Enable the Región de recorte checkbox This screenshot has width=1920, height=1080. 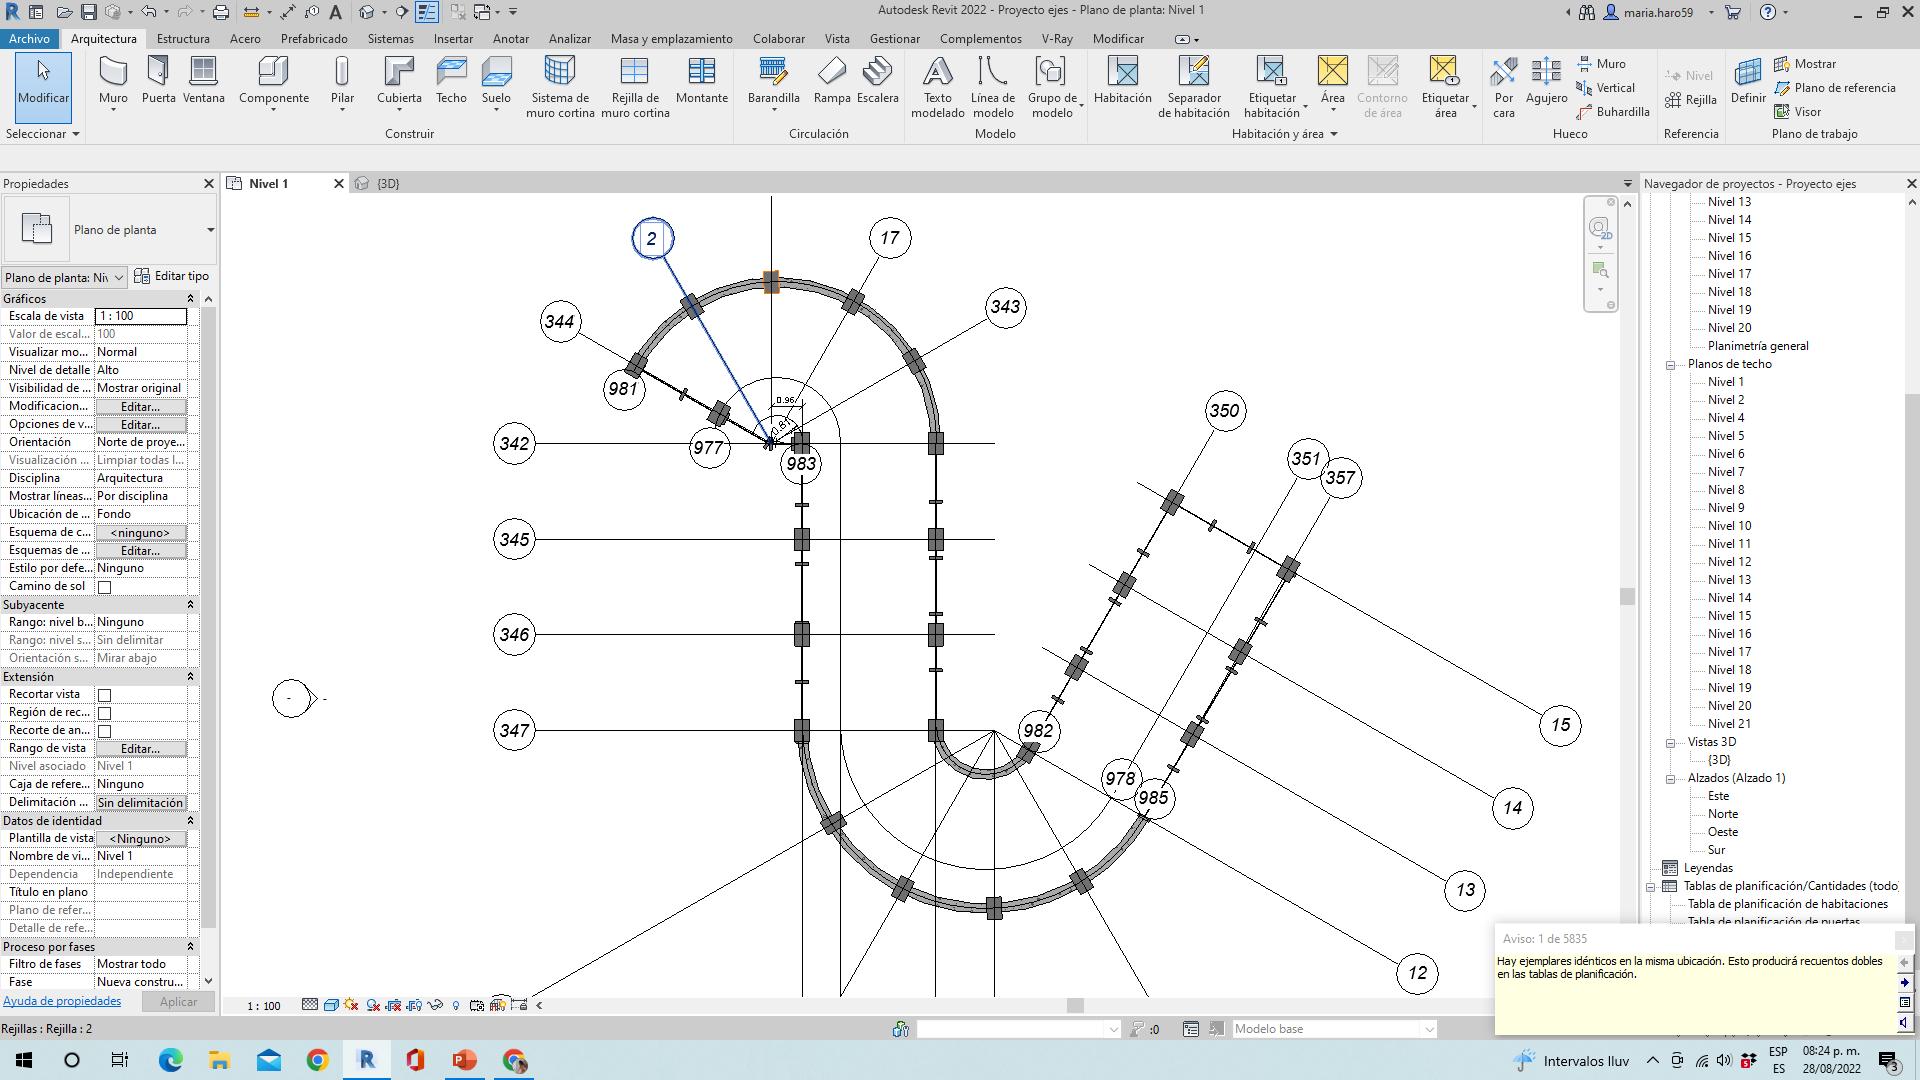point(104,713)
